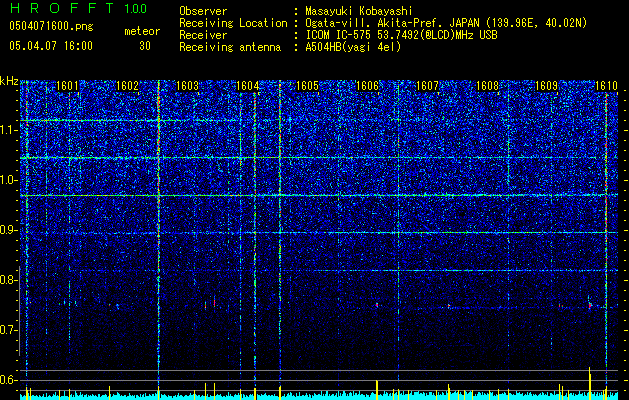Click the 1601 time marker
The image size is (629, 400).
[x=67, y=86]
